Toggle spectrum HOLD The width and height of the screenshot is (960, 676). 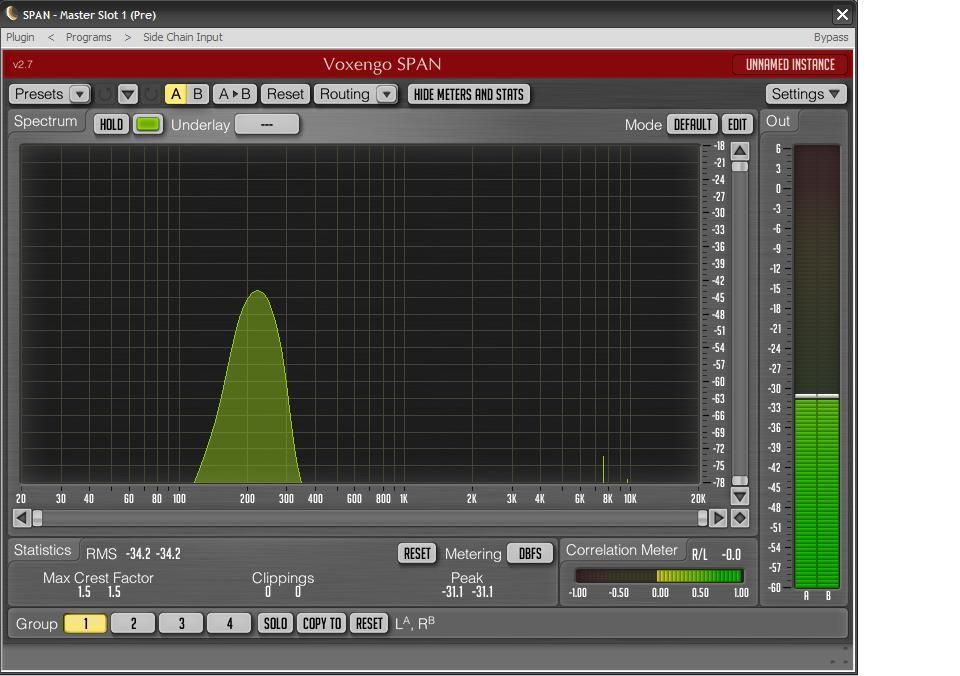(111, 124)
